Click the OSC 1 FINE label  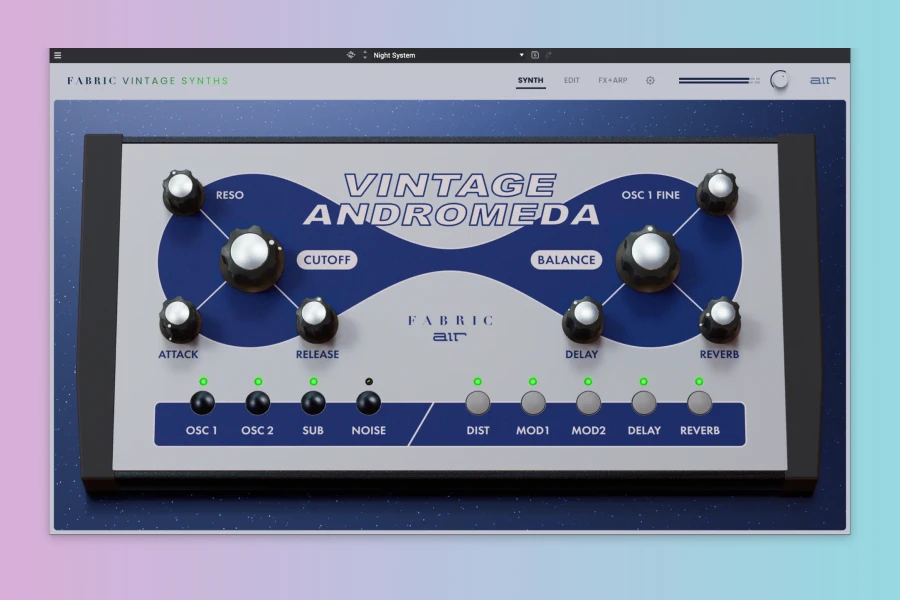click(650, 195)
